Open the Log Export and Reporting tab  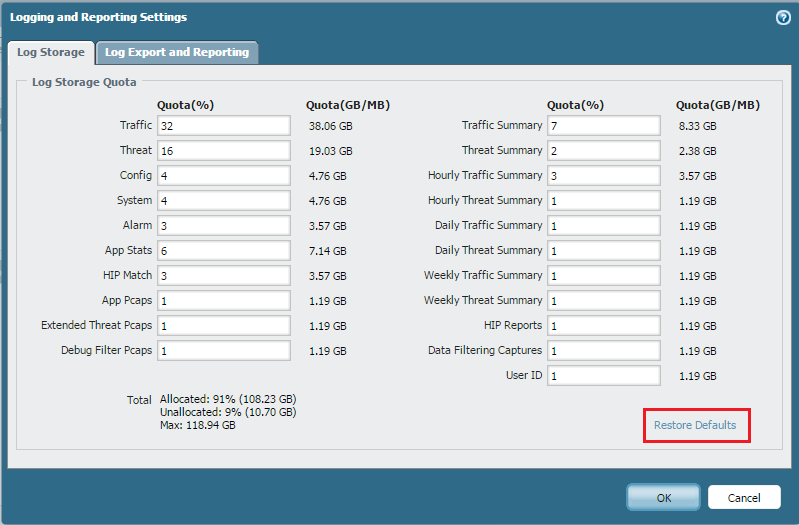click(x=177, y=52)
